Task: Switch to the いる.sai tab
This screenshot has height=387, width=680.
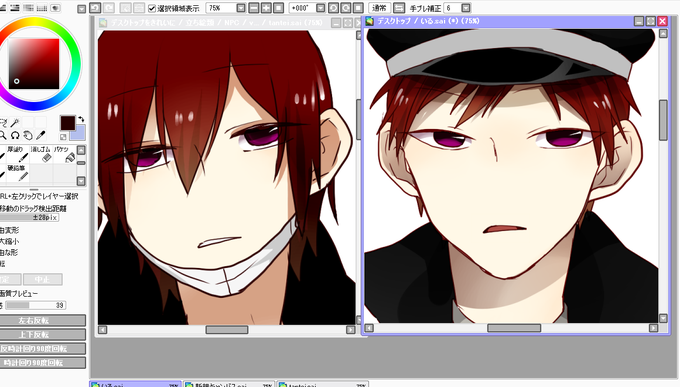Action: (x=135, y=384)
